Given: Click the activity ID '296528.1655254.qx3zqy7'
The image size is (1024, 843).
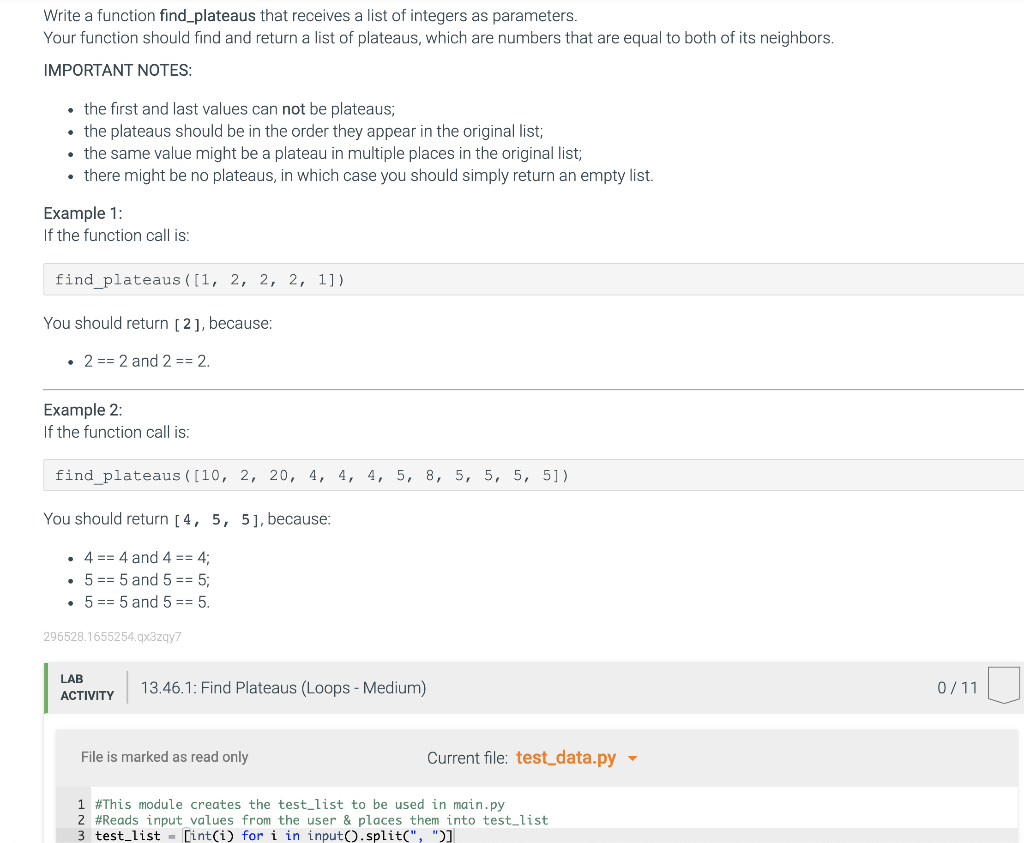Looking at the screenshot, I should [x=110, y=636].
